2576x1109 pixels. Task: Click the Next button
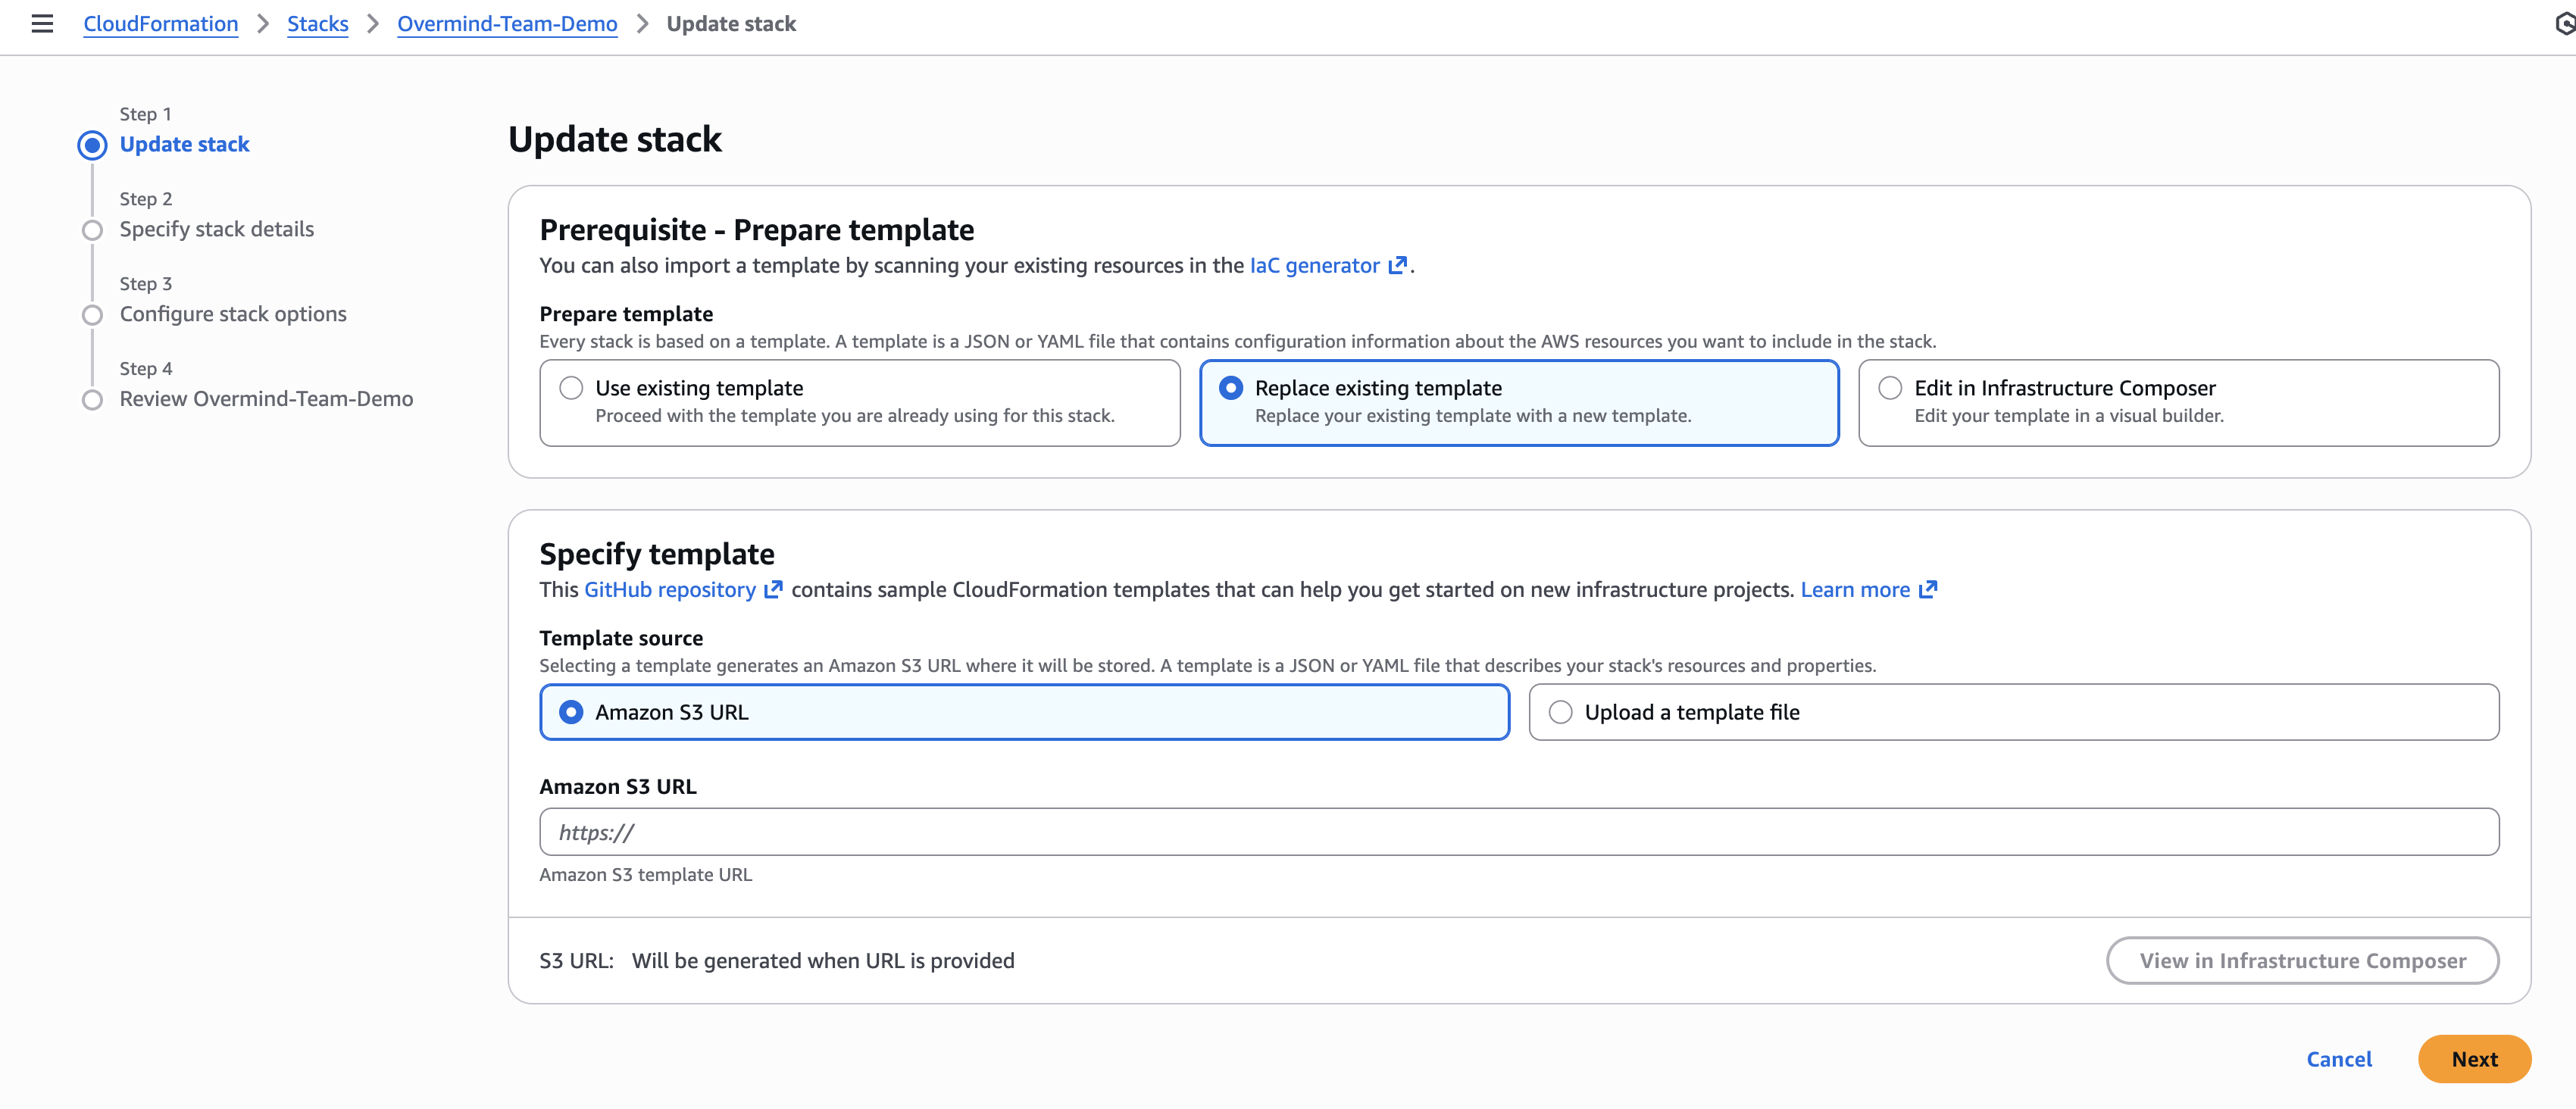tap(2474, 1059)
